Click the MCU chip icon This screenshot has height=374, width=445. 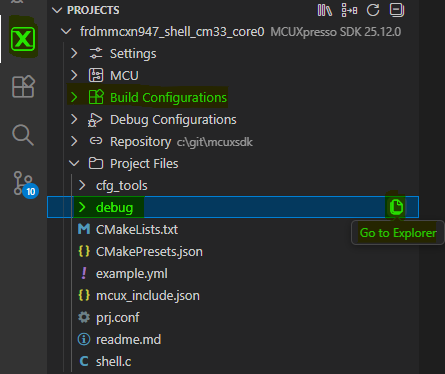point(96,75)
